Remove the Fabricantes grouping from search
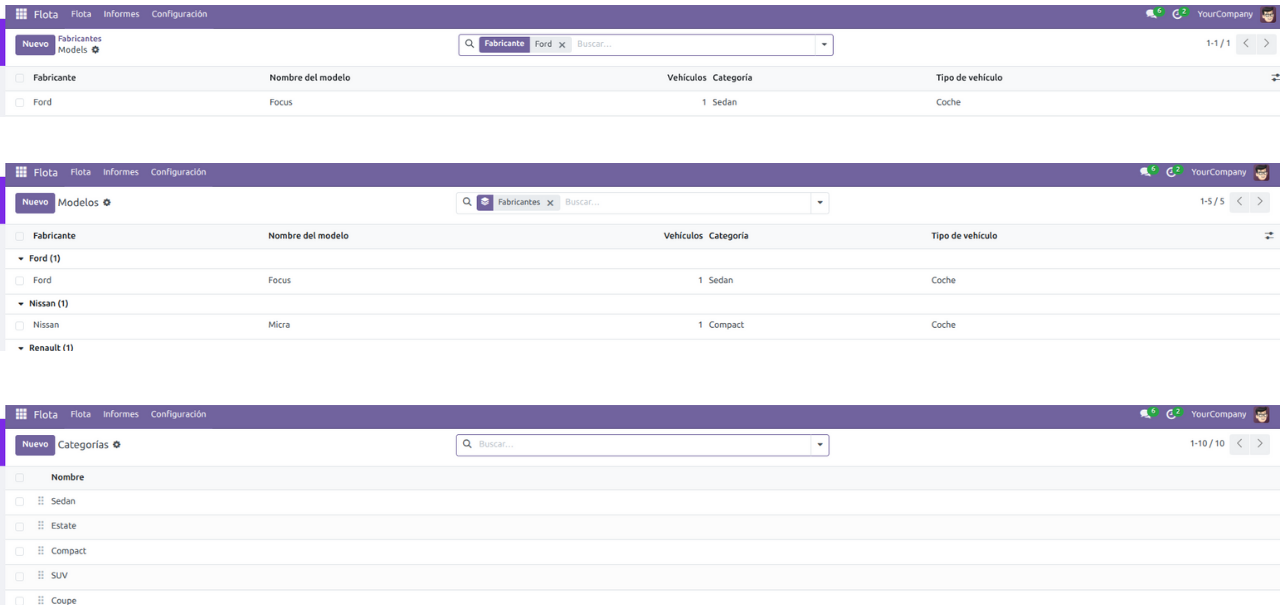The width and height of the screenshot is (1280, 616). pyautogui.click(x=550, y=202)
